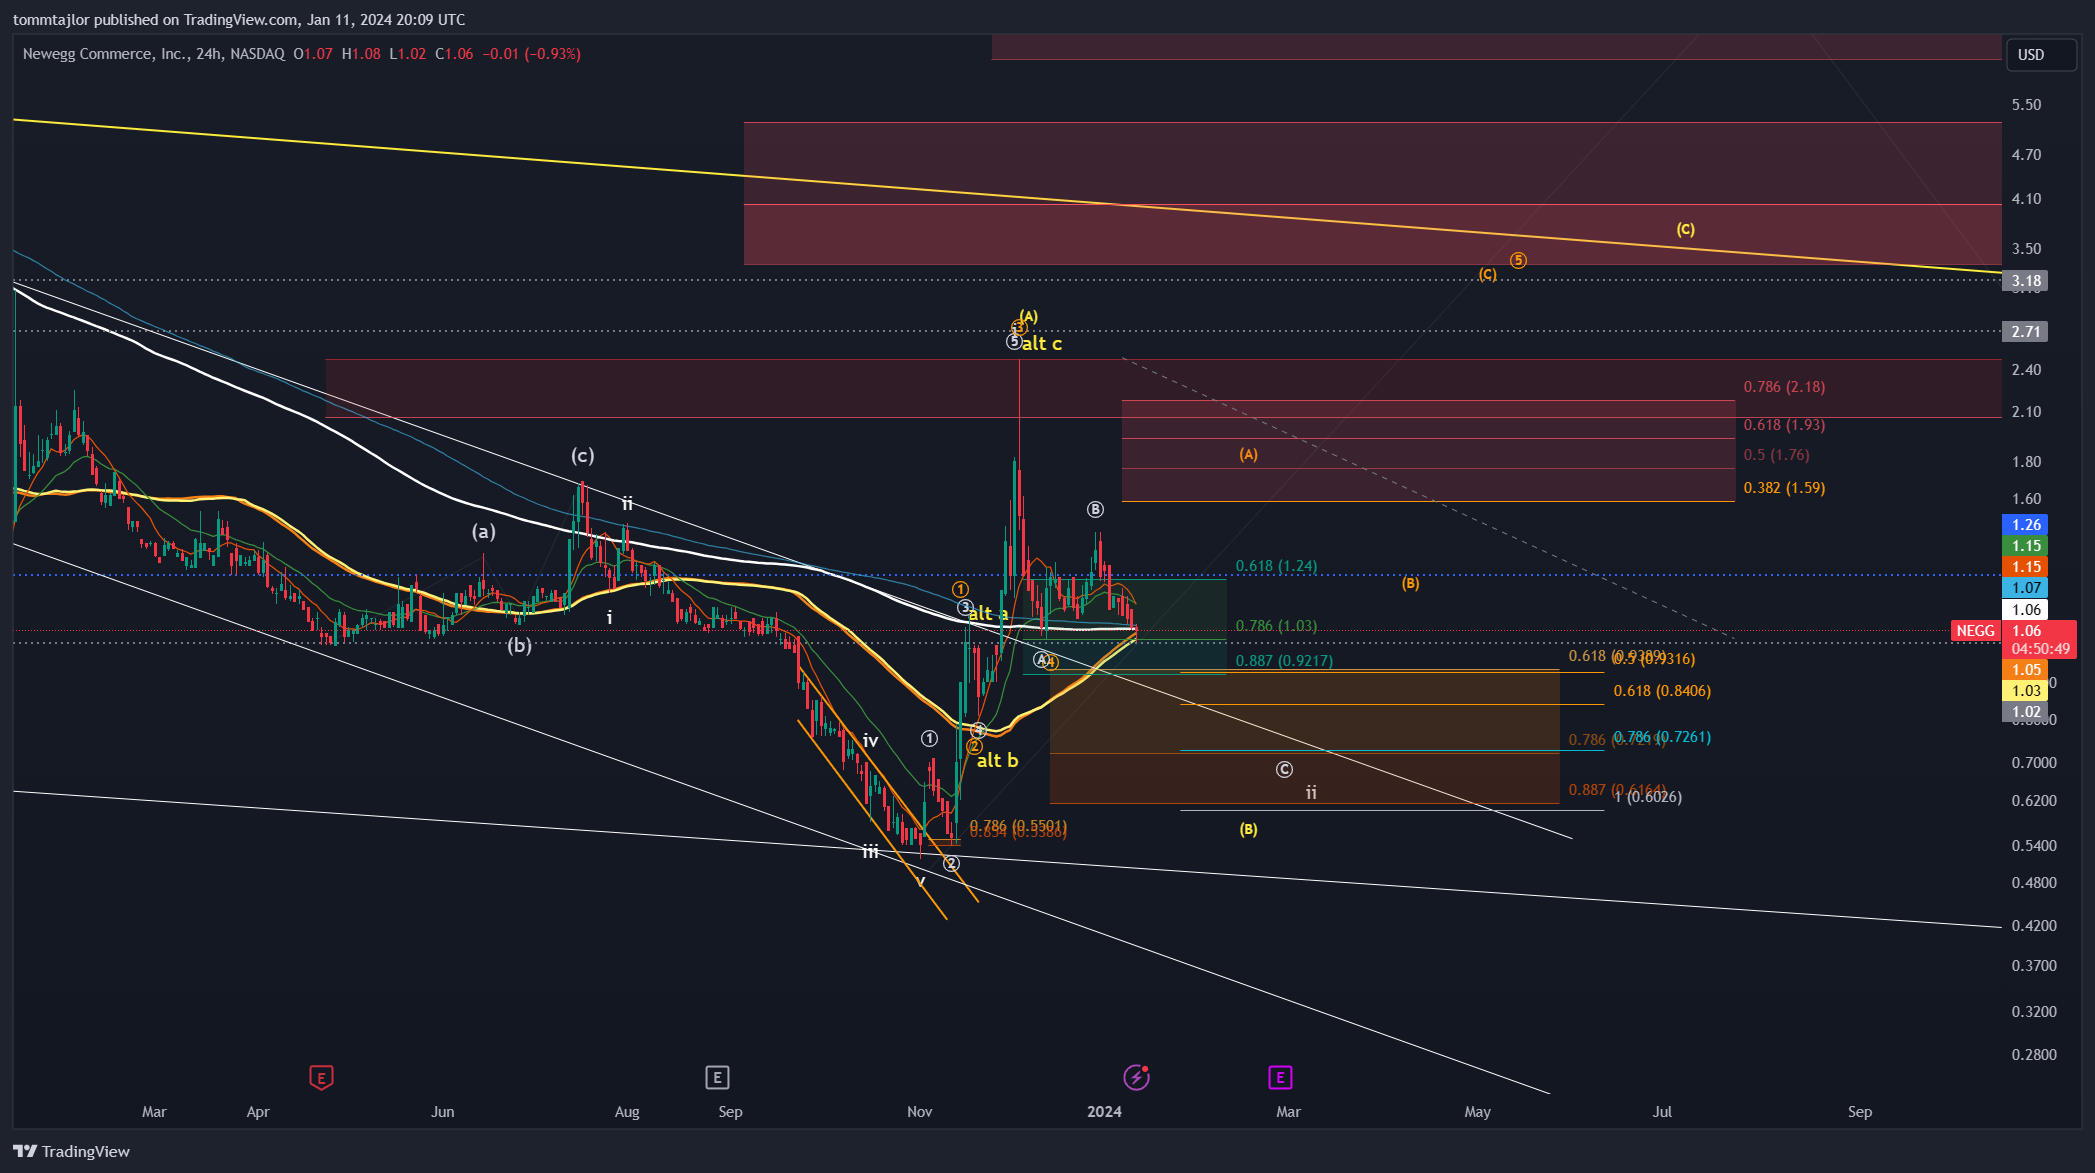
Task: Select the 0.618 (1.24) Fibonacci label
Action: [1276, 566]
